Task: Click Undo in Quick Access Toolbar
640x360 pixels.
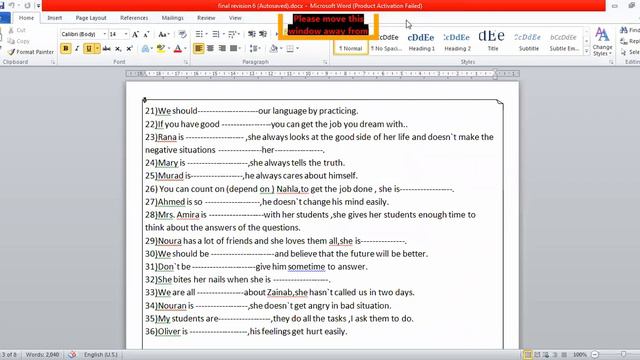Action: pos(11,6)
